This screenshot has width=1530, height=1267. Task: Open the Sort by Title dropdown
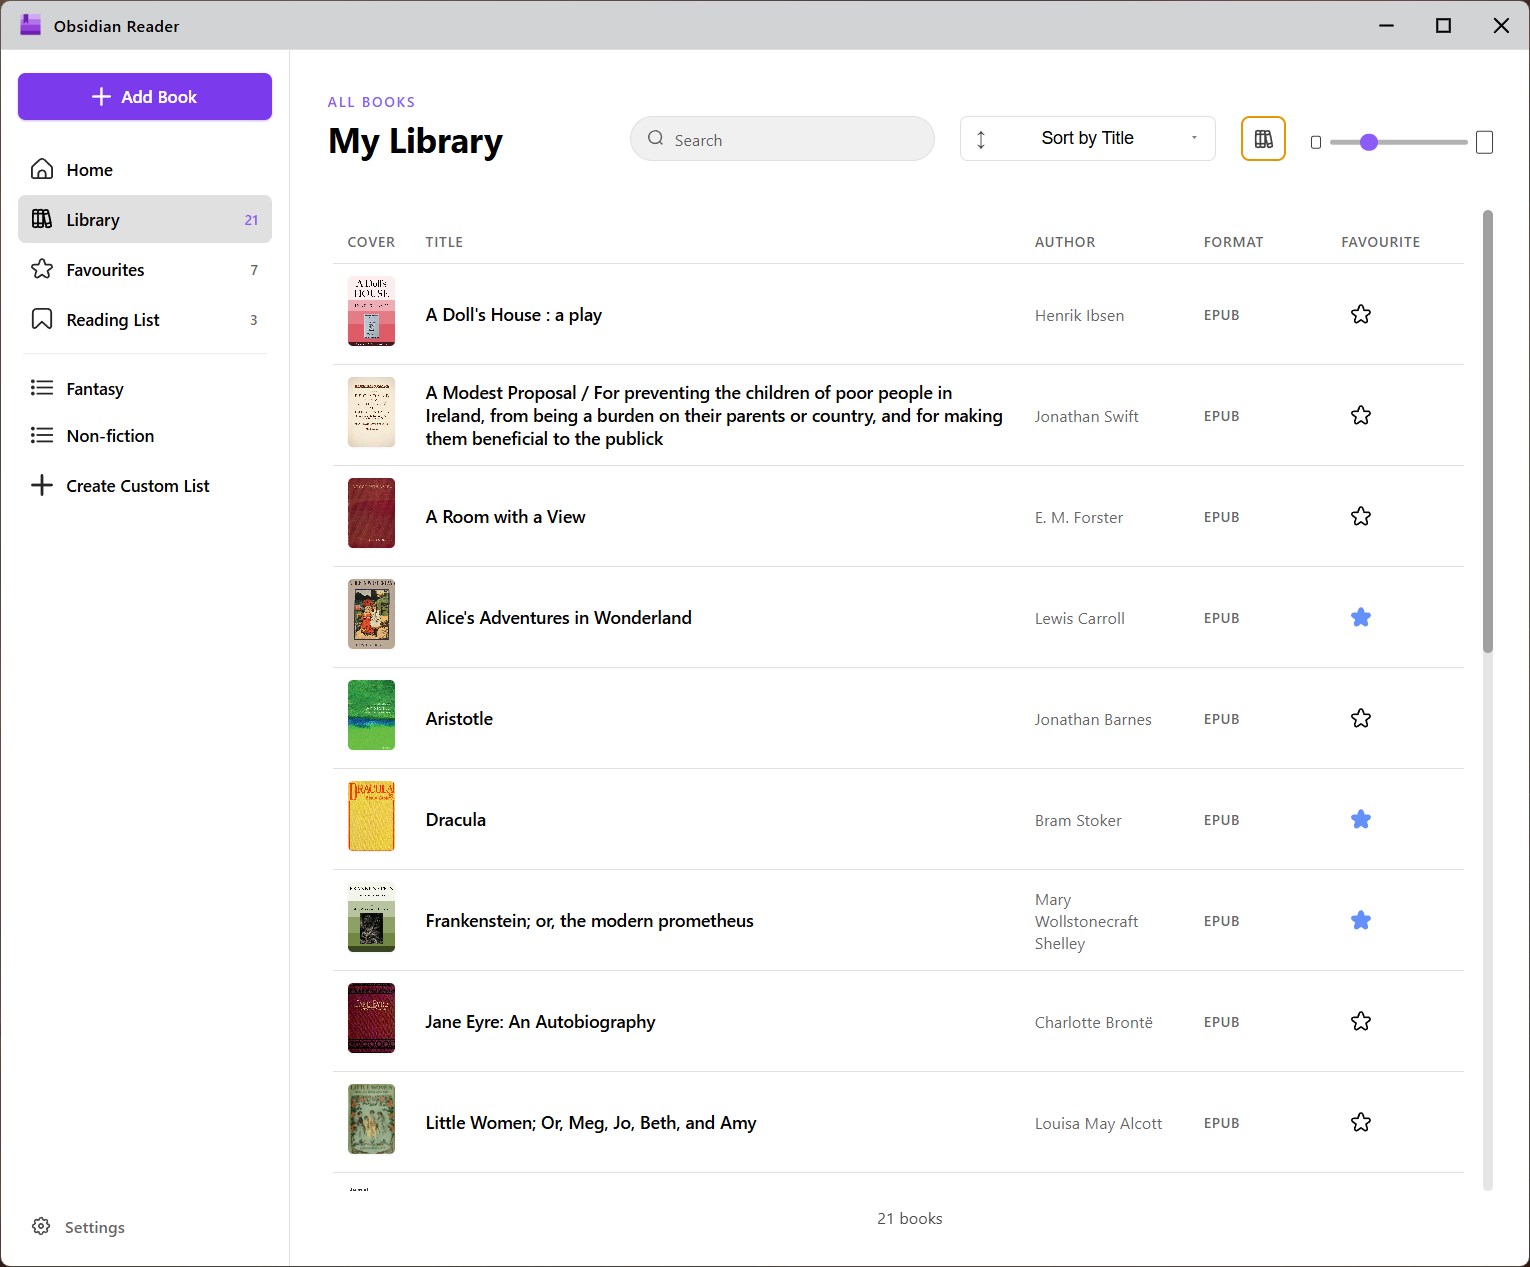1087,138
